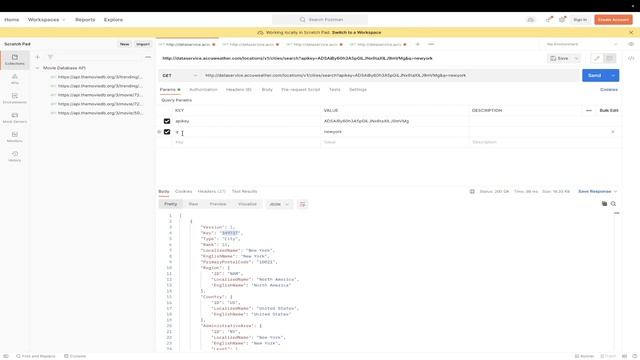
Task: Open Explore in top navigation
Action: [x=113, y=20]
